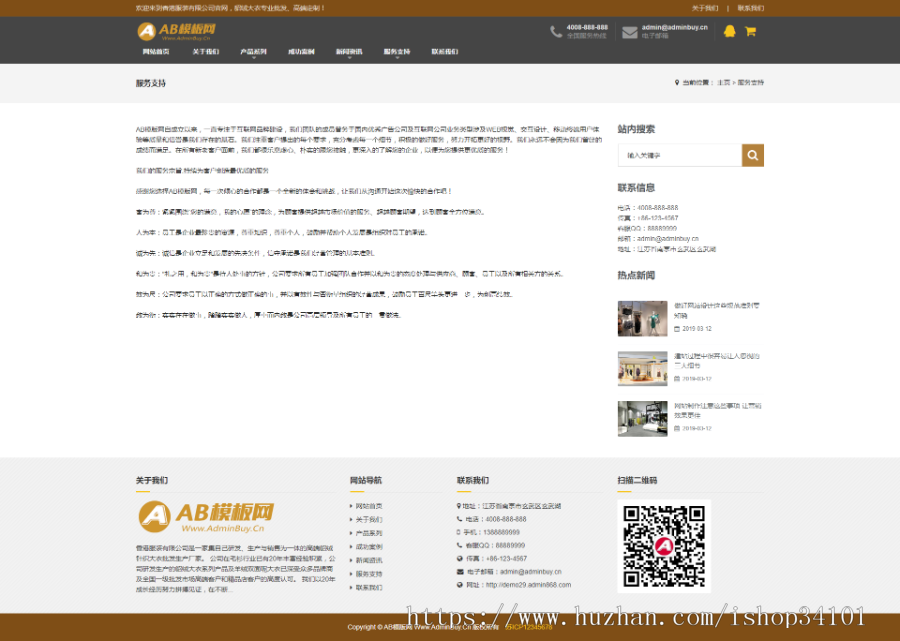Click the phone icon next to 4008-888-888

pyautogui.click(x=555, y=32)
